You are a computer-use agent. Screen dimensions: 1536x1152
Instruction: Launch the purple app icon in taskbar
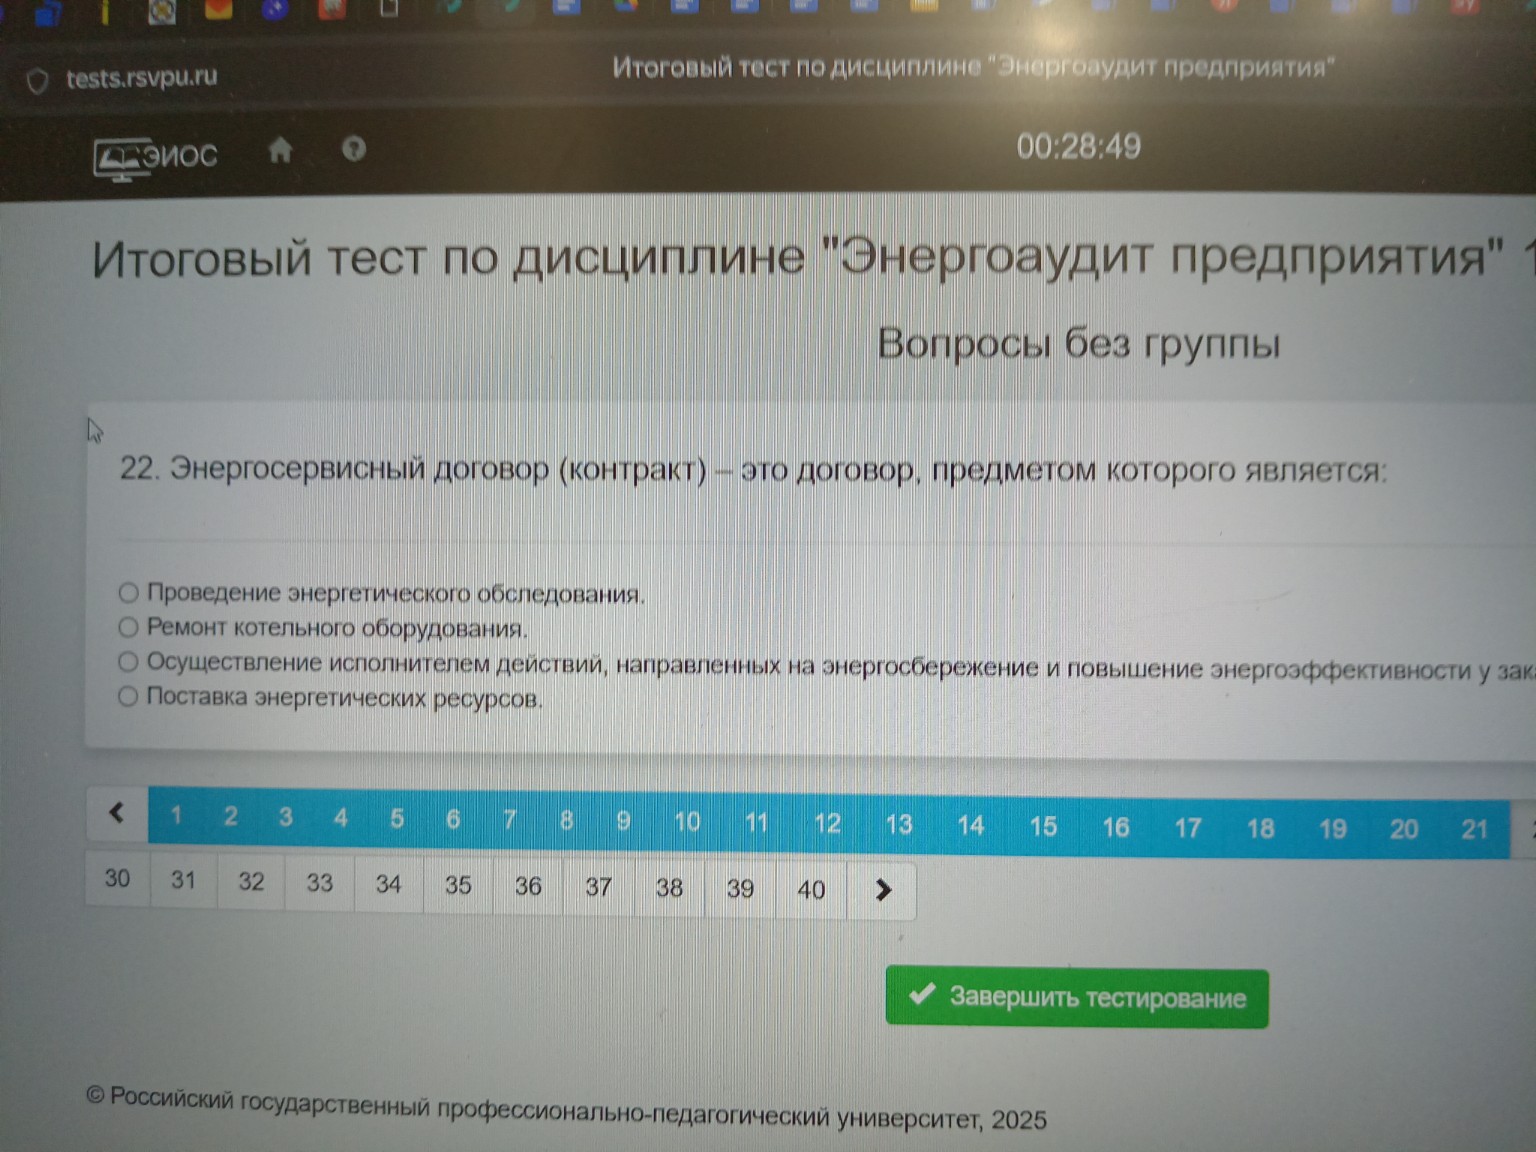pos(276,10)
